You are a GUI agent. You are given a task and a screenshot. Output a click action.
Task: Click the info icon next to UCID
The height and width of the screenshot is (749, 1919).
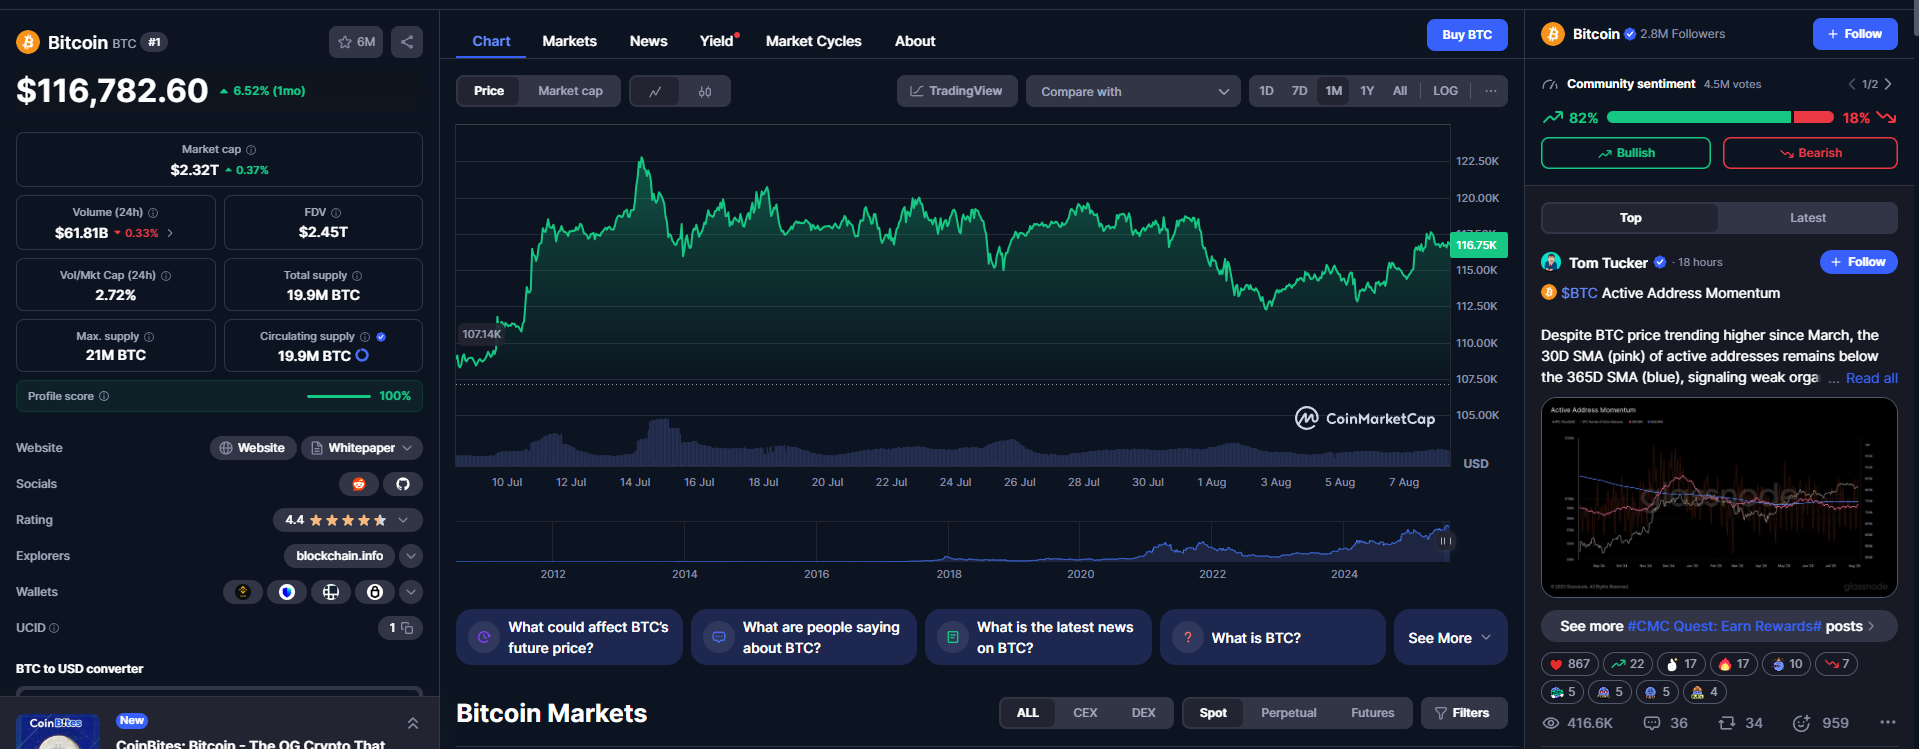pos(54,628)
